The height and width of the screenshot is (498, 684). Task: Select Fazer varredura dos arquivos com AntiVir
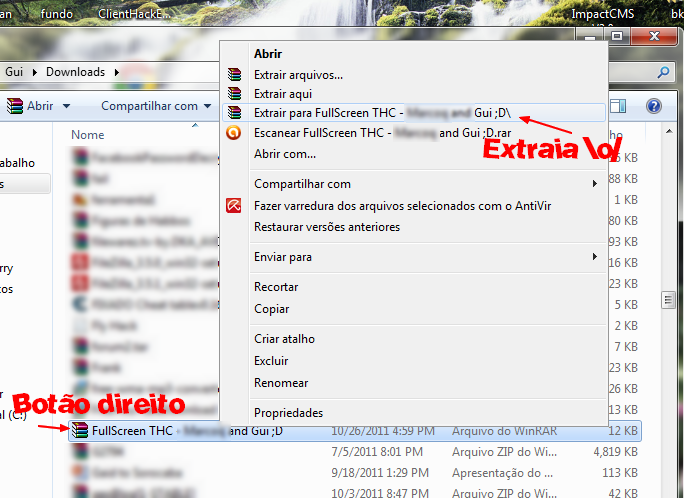403,206
